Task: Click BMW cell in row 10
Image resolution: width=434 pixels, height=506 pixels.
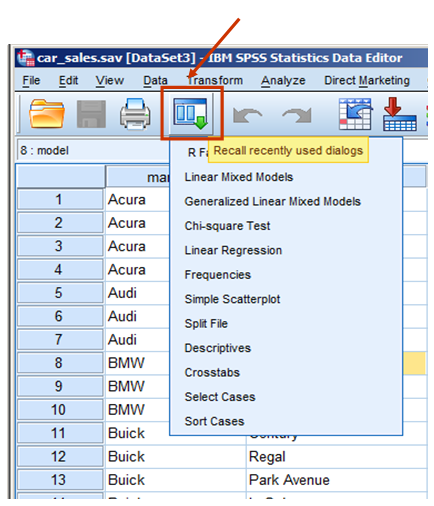Action: click(137, 410)
